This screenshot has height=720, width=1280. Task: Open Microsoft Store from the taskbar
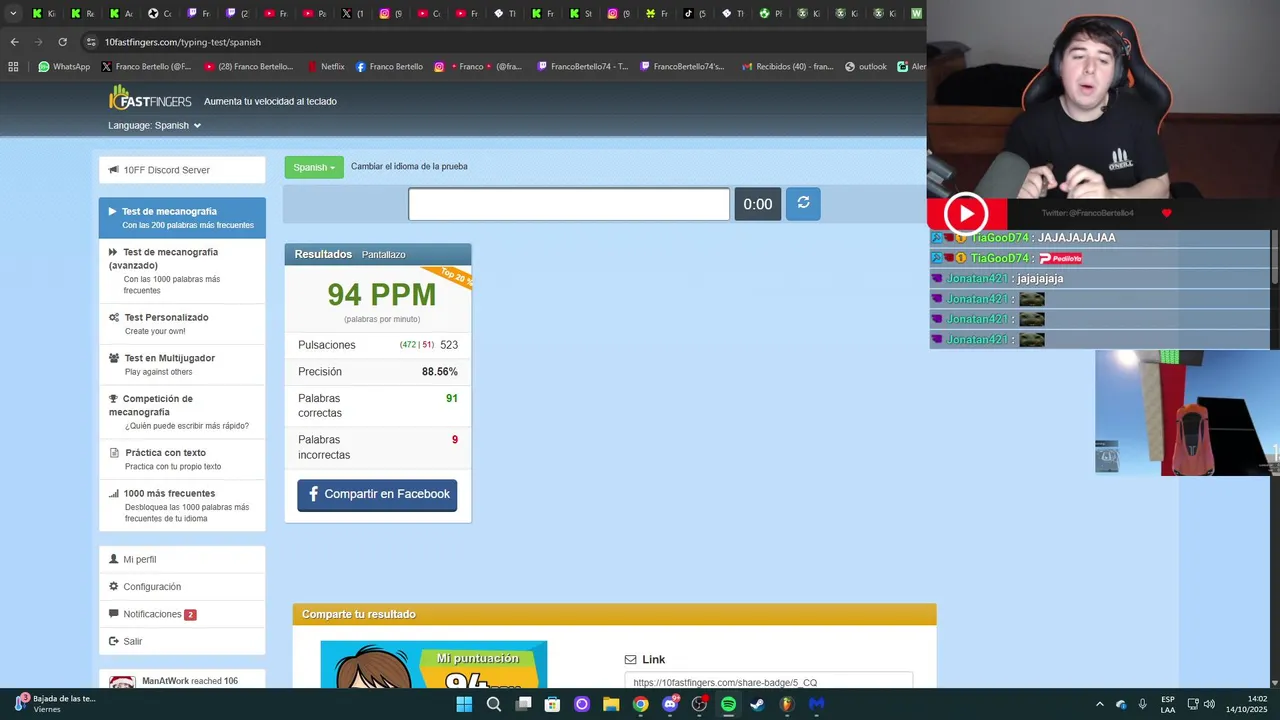click(552, 704)
